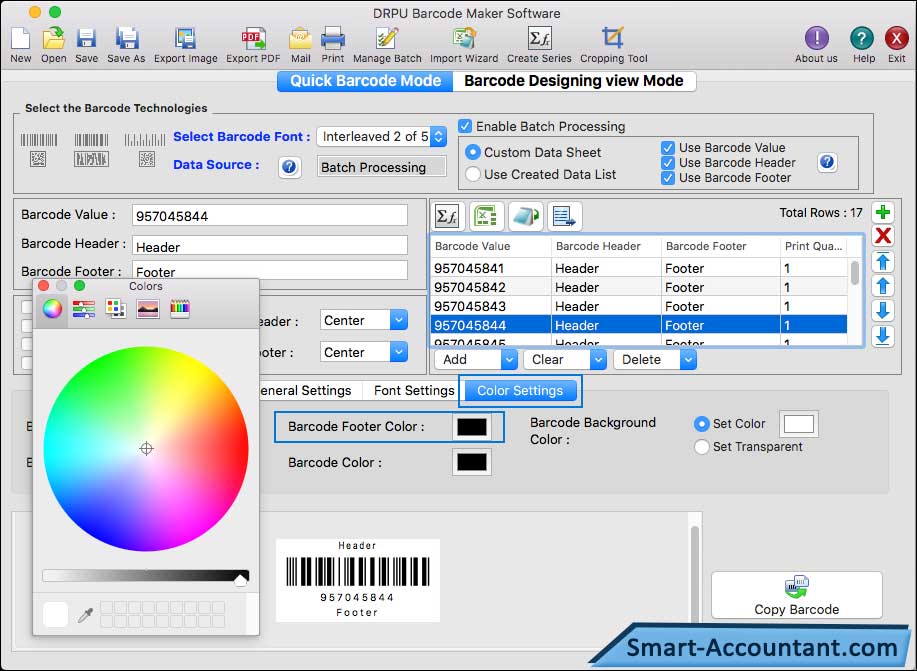This screenshot has height=671, width=917.
Task: Click the color wheel in Colors panel
Action: (x=146, y=449)
